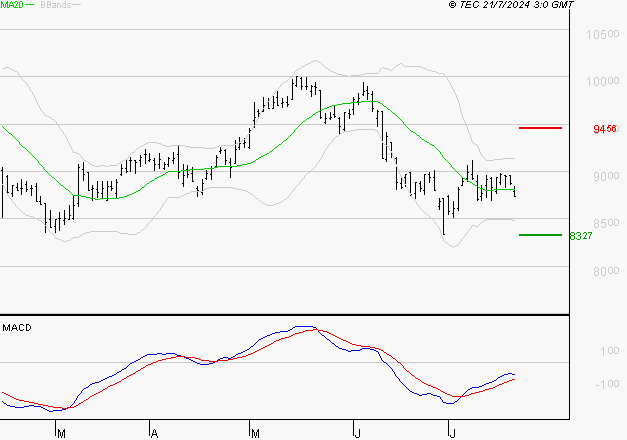Click the first J month marker
The width and height of the screenshot is (627, 440).
357,434
